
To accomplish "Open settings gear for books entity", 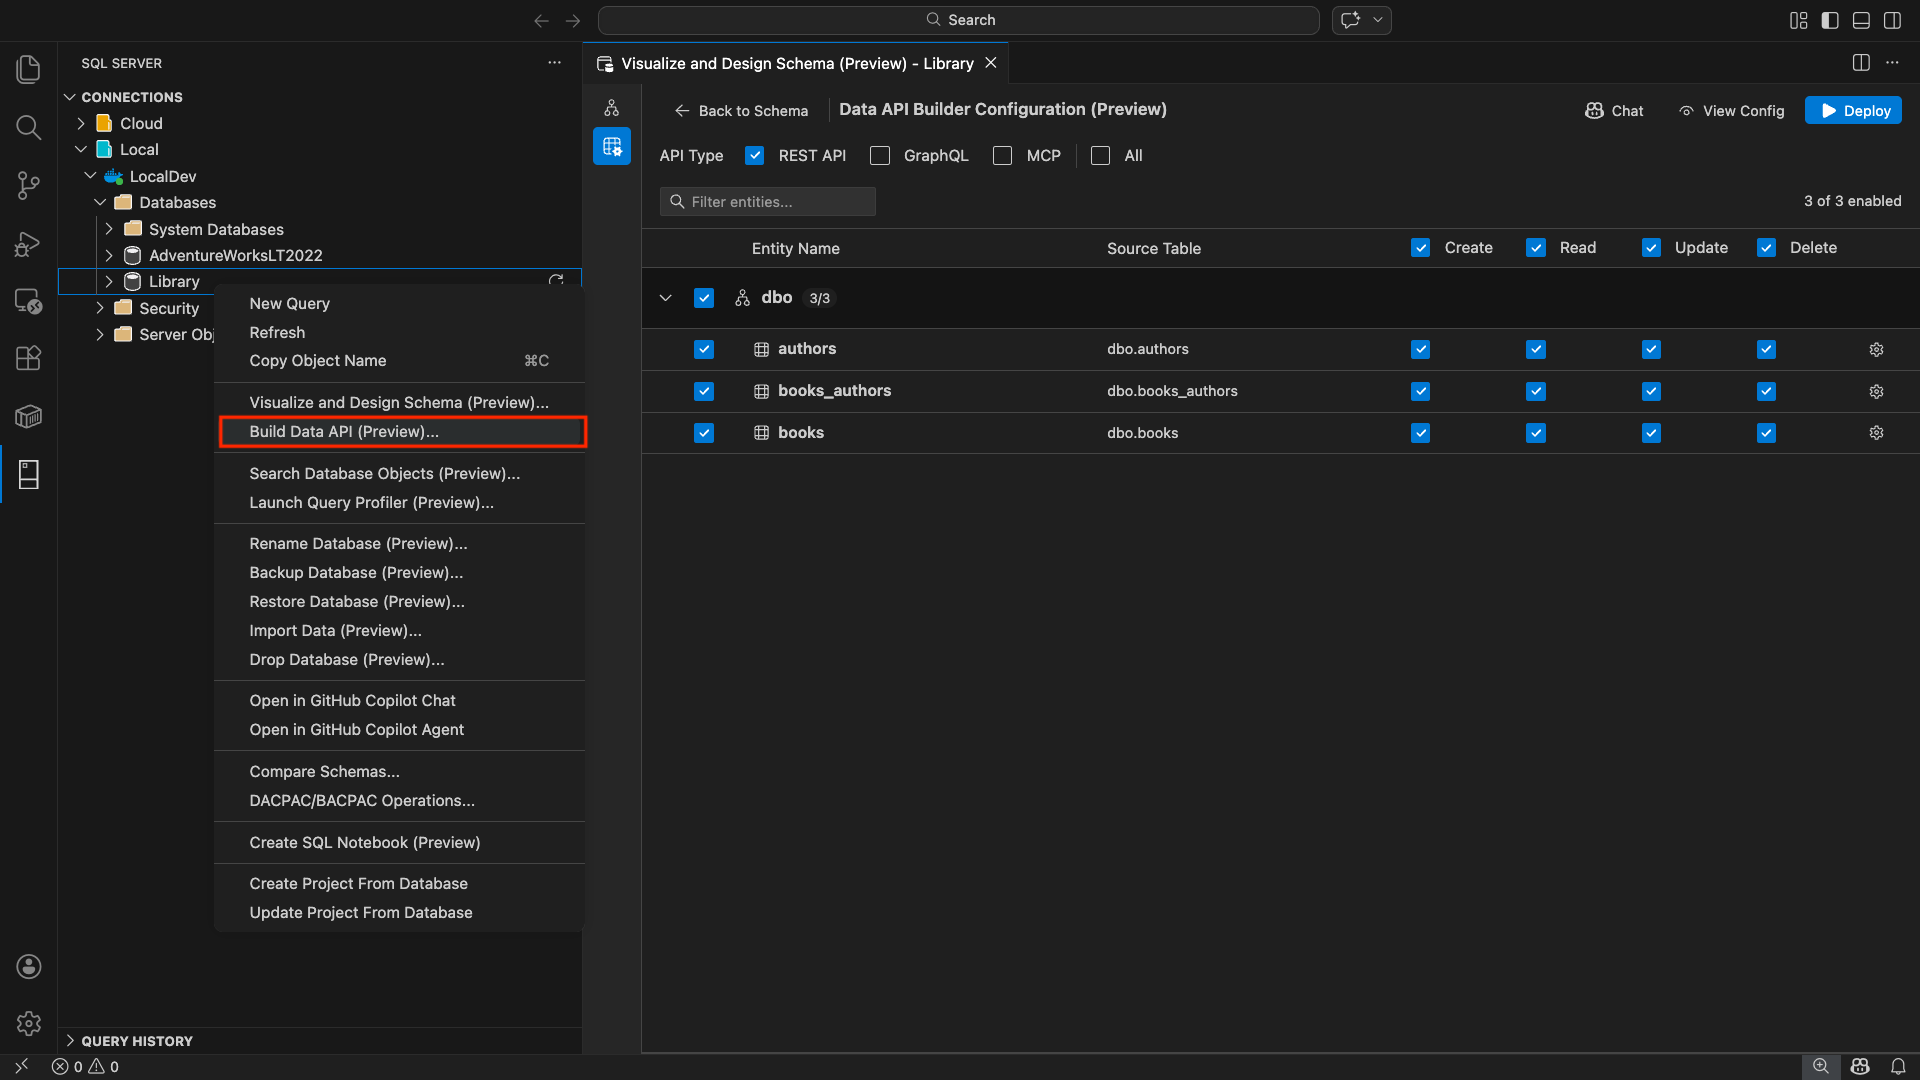I will (1876, 433).
